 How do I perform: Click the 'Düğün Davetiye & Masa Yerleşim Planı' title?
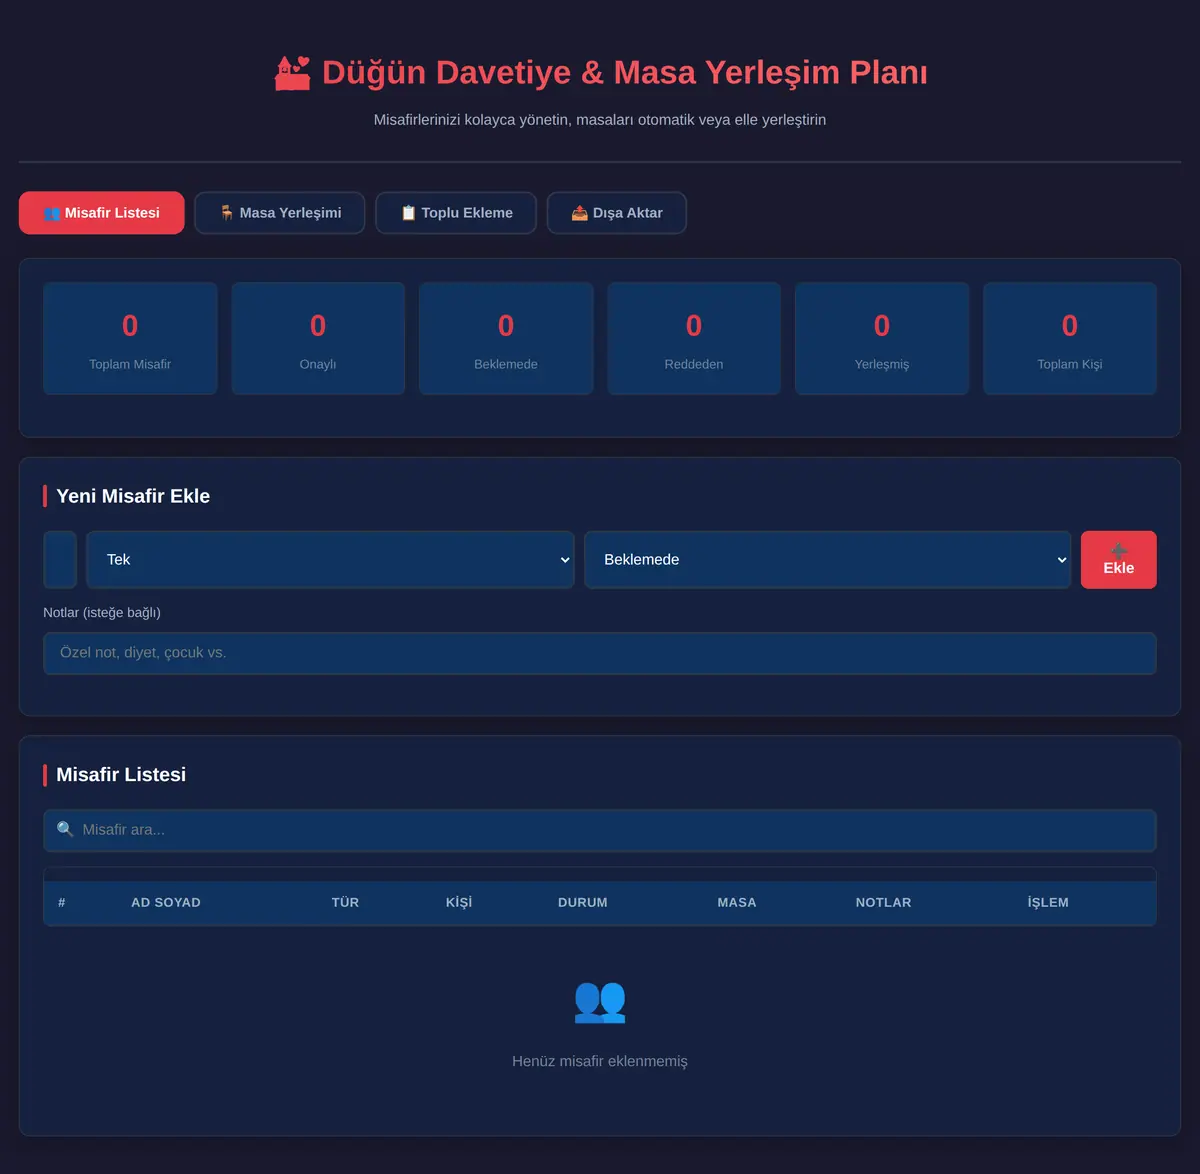point(625,73)
